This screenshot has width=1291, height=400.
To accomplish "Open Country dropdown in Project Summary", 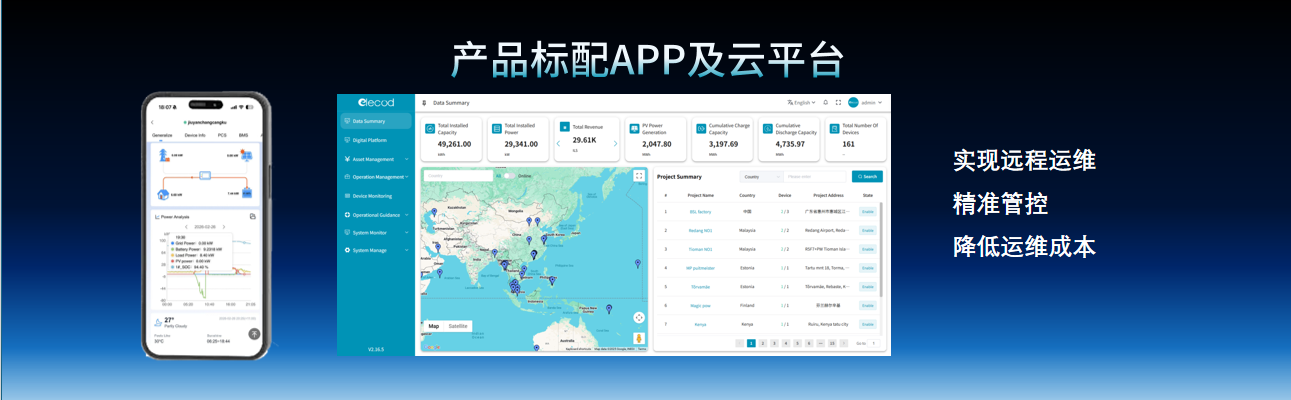I will point(760,176).
